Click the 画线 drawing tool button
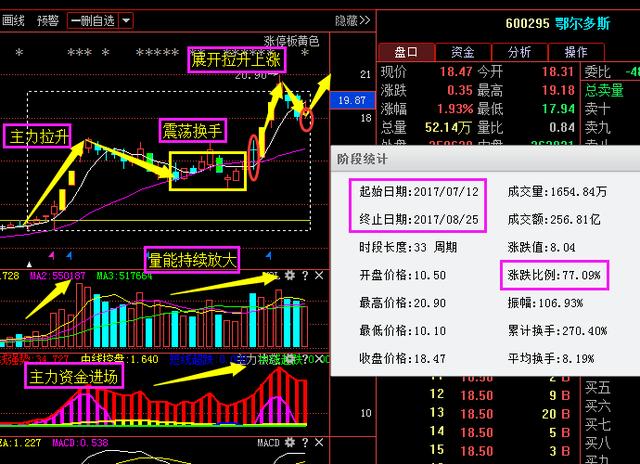Viewport: 640px width, 464px height. click(x=13, y=20)
